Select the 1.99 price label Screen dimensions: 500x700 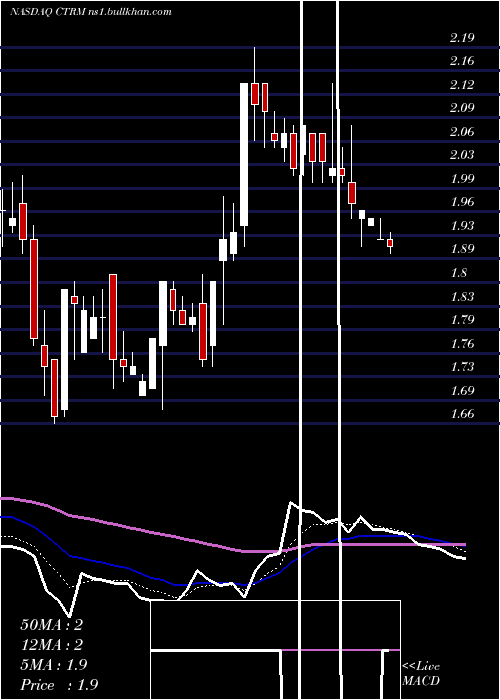coord(462,179)
